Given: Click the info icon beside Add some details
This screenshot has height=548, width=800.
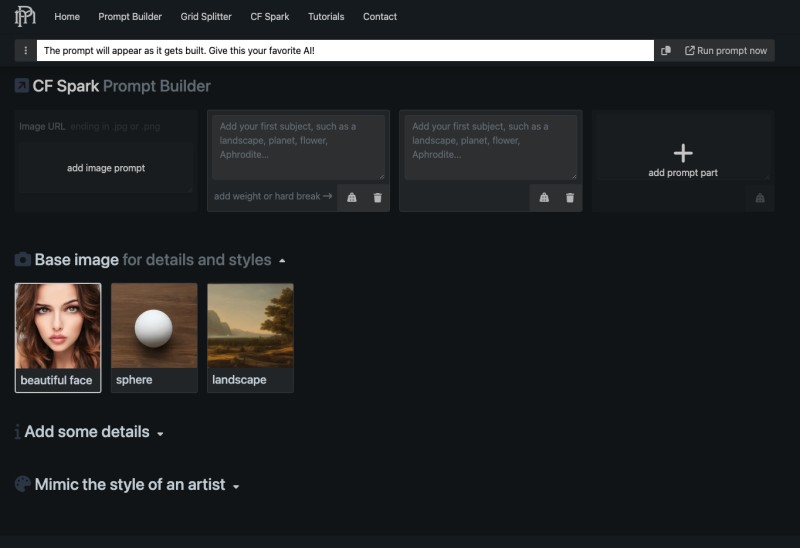Looking at the screenshot, I should click(17, 432).
